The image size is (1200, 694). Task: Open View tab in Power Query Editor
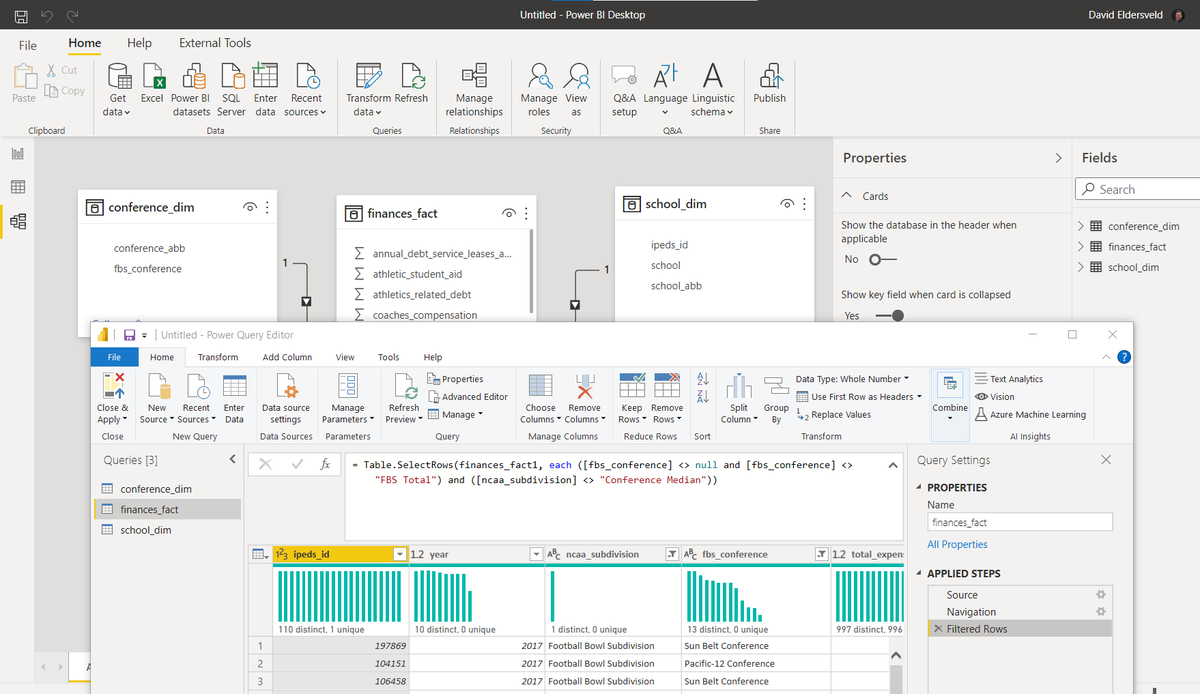(345, 357)
